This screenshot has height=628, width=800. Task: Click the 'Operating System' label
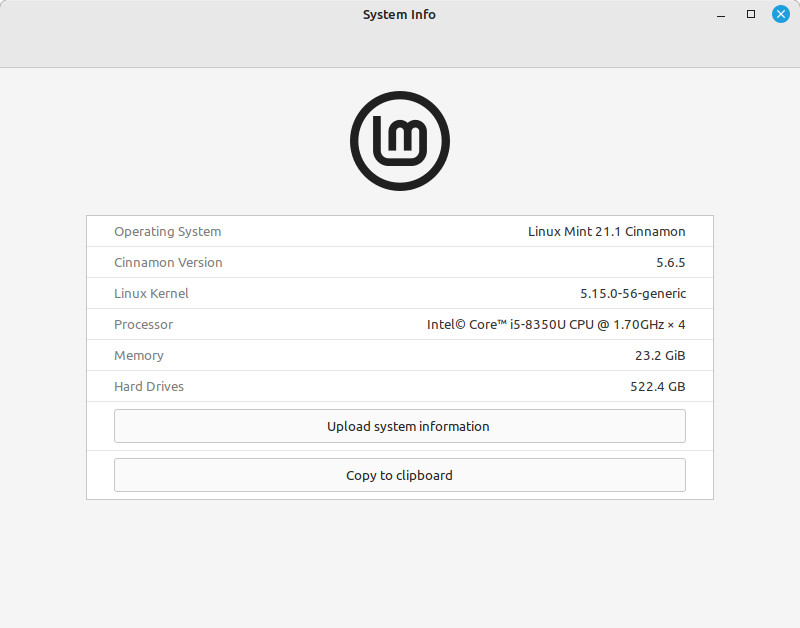167,232
